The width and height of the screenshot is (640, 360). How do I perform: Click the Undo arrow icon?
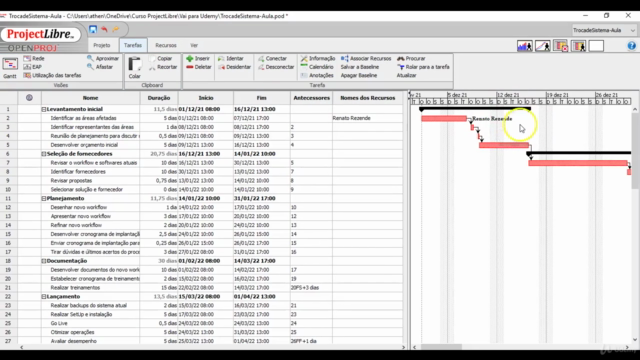click(104, 29)
